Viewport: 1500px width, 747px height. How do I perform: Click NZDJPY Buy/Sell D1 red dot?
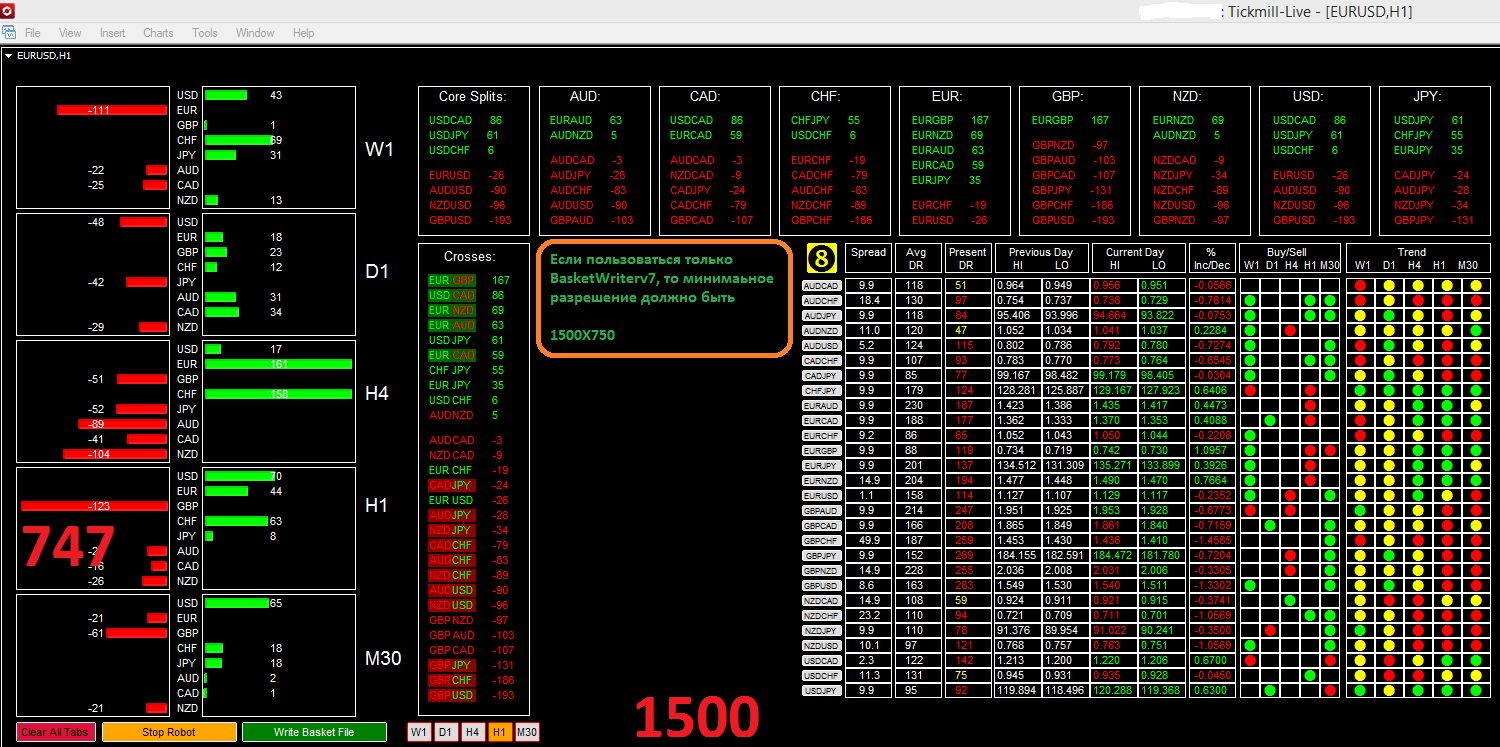point(1270,630)
